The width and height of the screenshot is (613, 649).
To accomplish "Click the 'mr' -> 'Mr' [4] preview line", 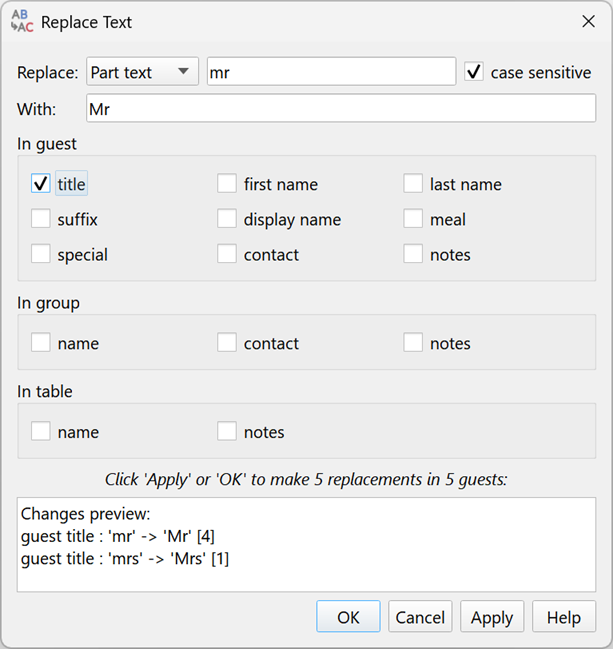I will click(x=118, y=536).
